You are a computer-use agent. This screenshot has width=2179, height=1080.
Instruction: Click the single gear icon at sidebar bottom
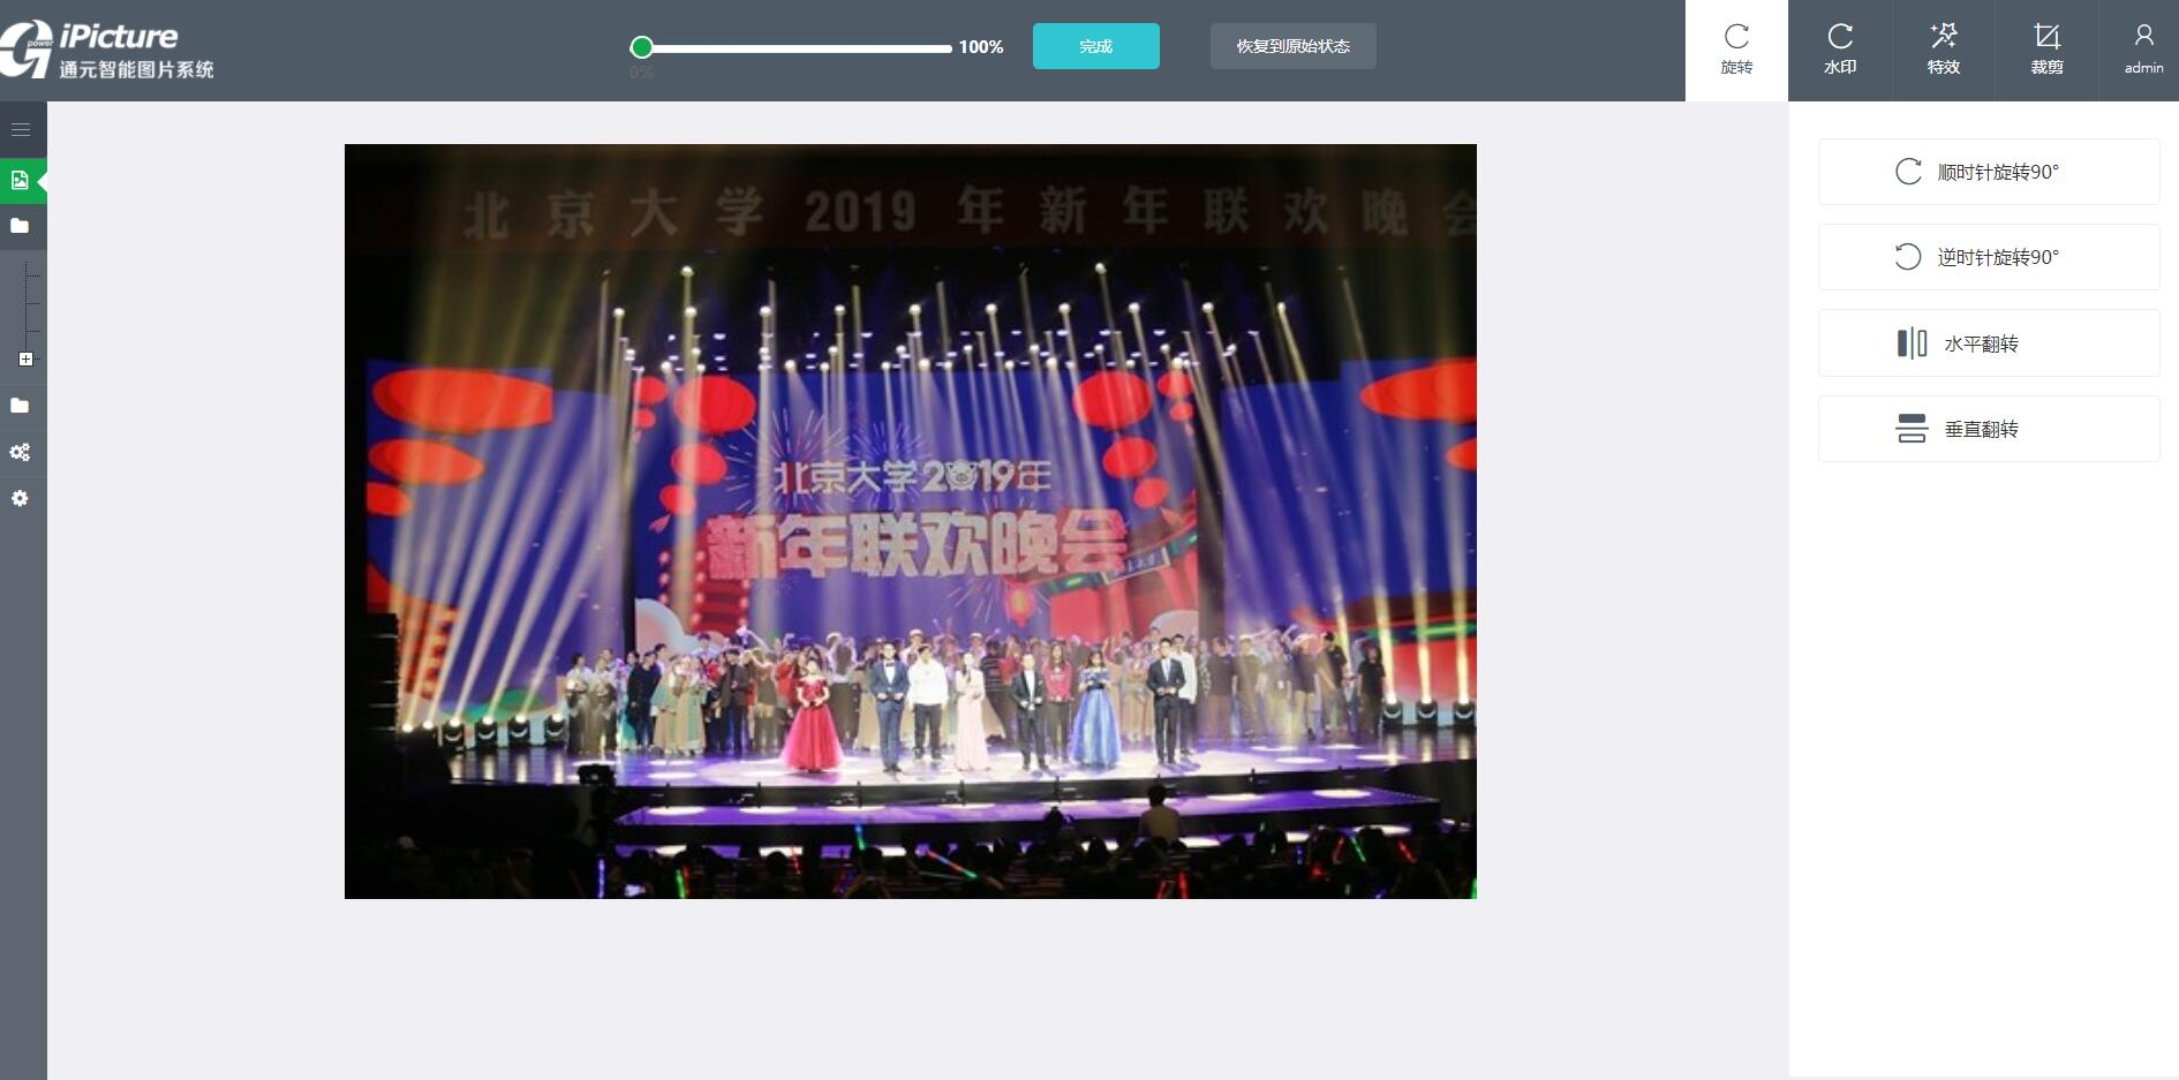point(20,498)
